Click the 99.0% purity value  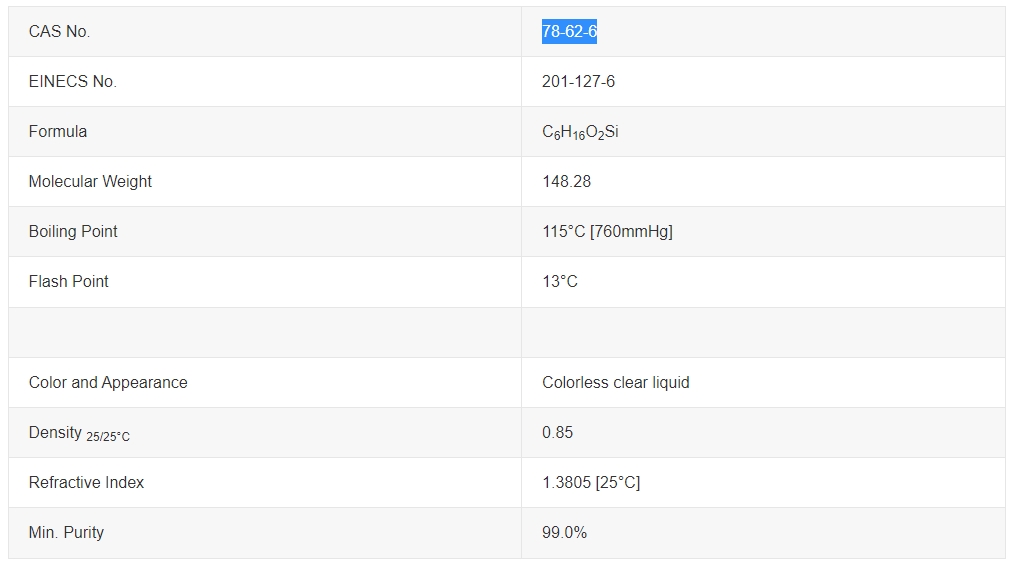pos(564,533)
